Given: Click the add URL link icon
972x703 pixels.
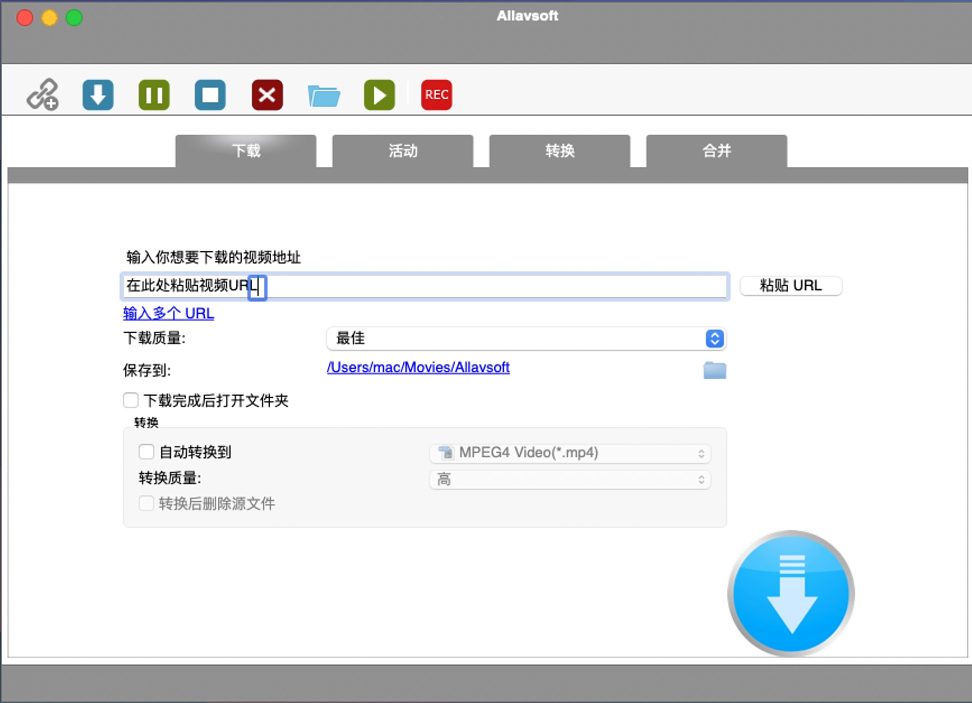Looking at the screenshot, I should click(x=42, y=95).
